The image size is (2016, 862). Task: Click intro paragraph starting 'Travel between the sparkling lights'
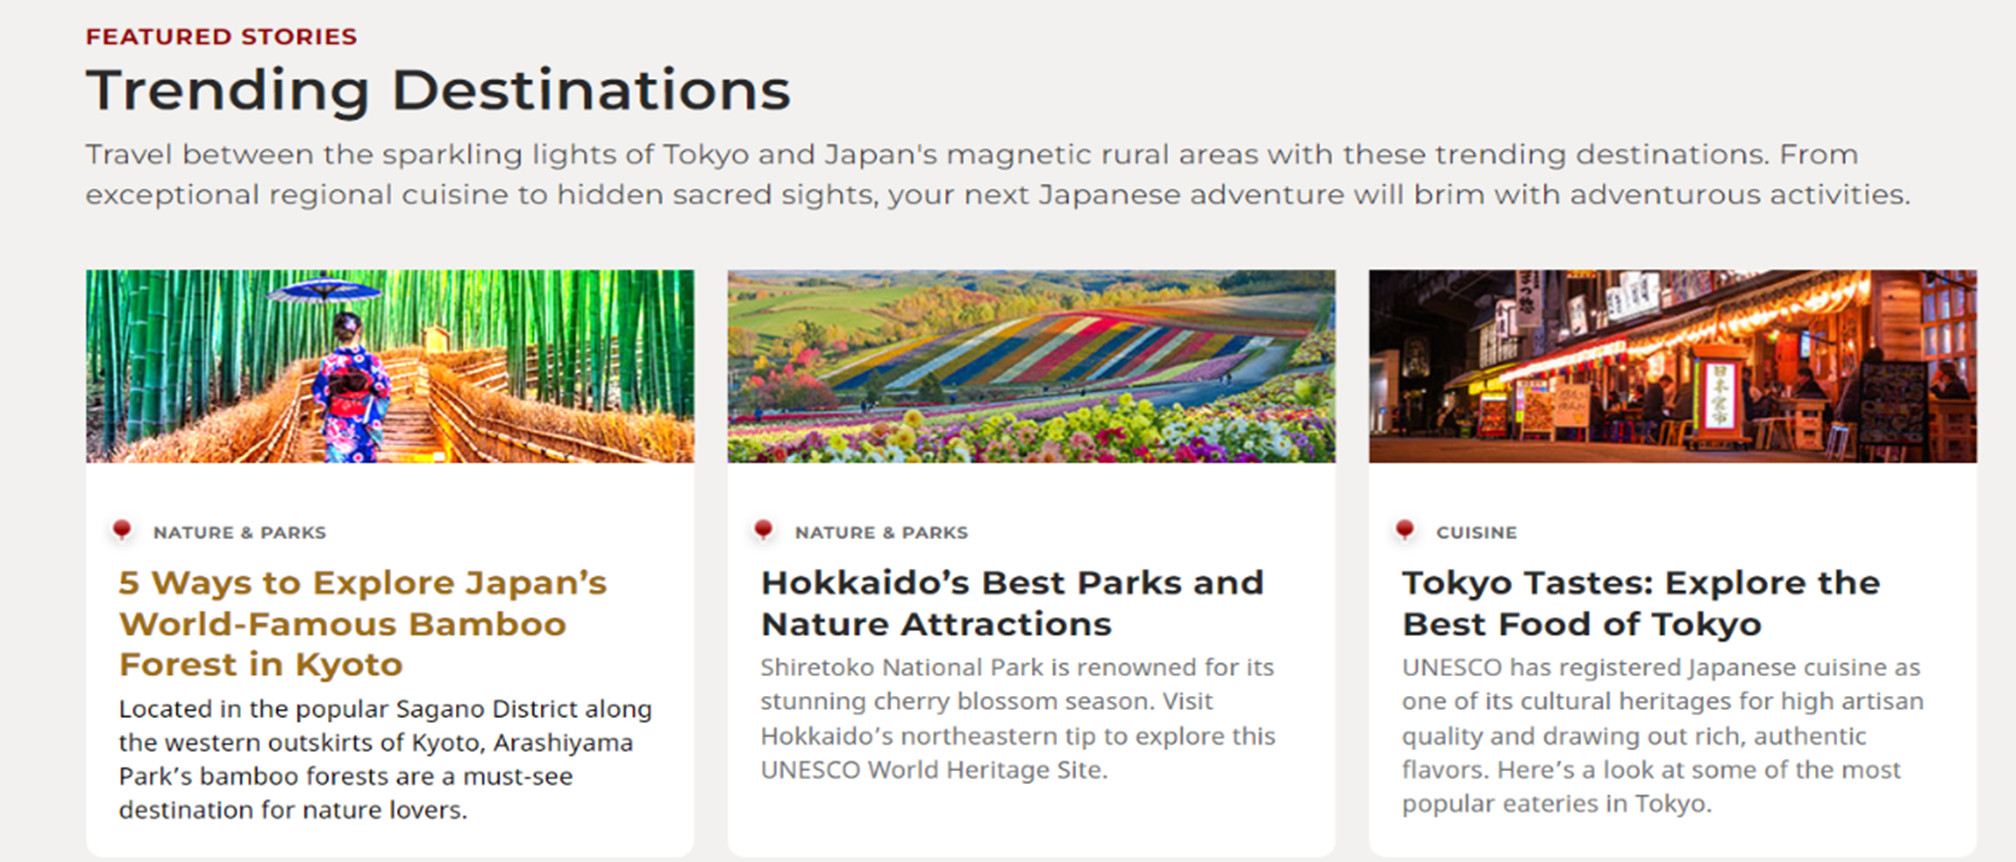pos(997,174)
